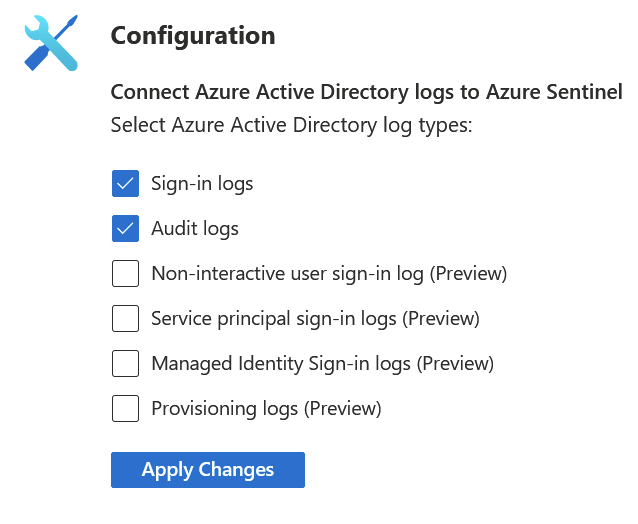
Task: Enable Non-interactive user sign-in log checkbox
Action: click(x=125, y=273)
